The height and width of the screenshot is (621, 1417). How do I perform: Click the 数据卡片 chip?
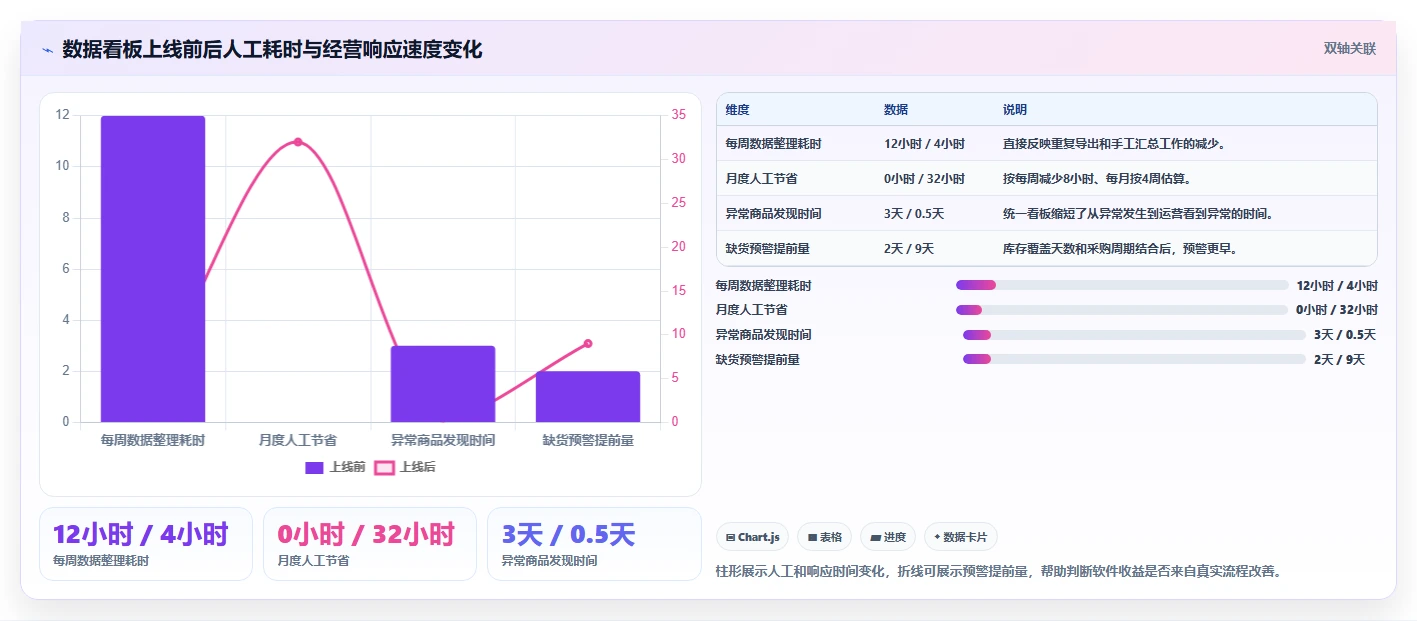[x=961, y=537]
